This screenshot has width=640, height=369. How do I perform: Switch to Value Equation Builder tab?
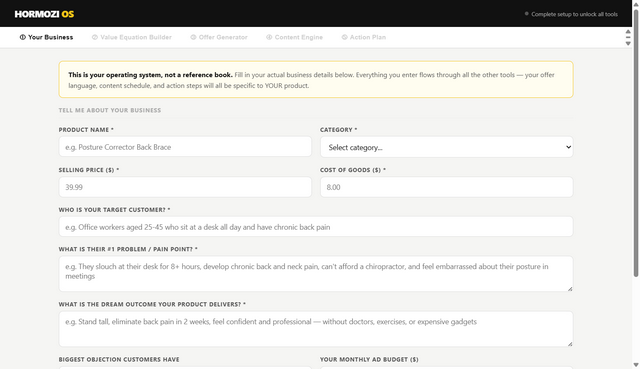131,37
